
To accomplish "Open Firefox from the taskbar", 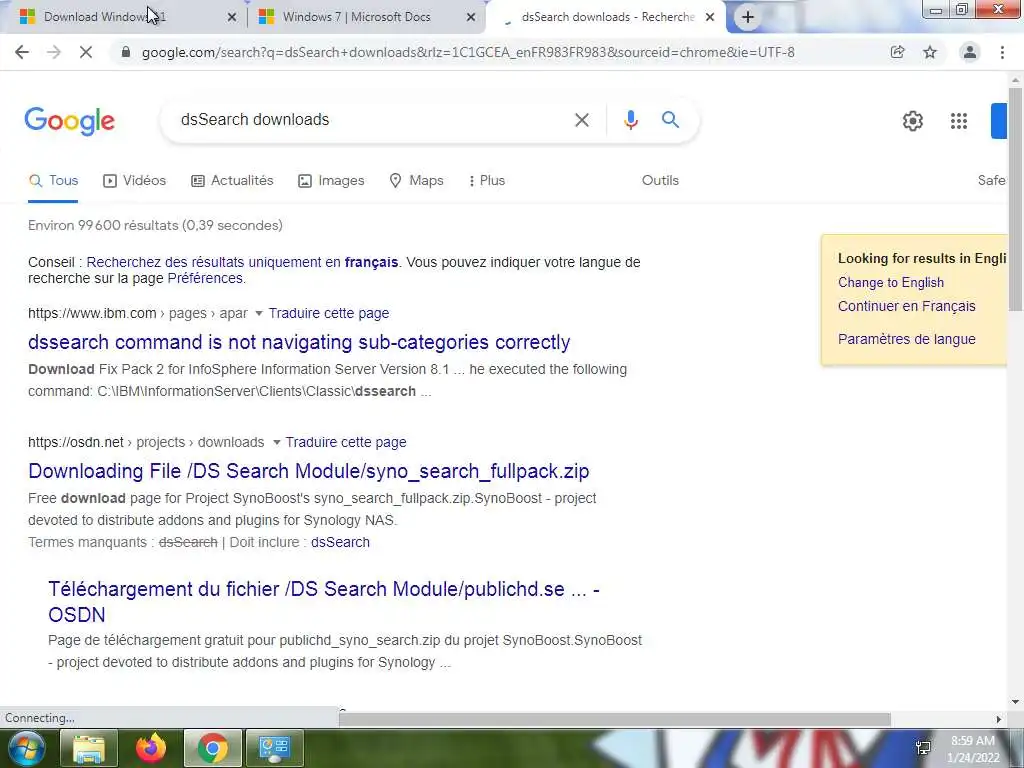I will pos(150,748).
